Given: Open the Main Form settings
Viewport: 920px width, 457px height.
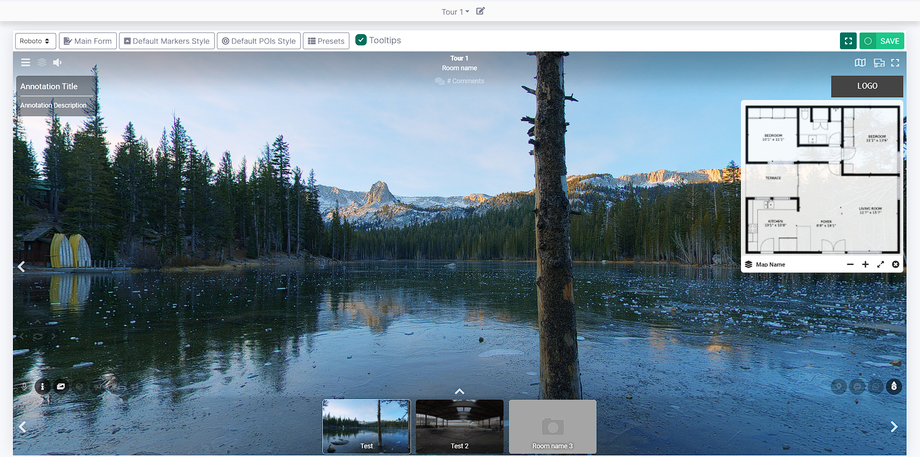Looking at the screenshot, I should tap(88, 41).
